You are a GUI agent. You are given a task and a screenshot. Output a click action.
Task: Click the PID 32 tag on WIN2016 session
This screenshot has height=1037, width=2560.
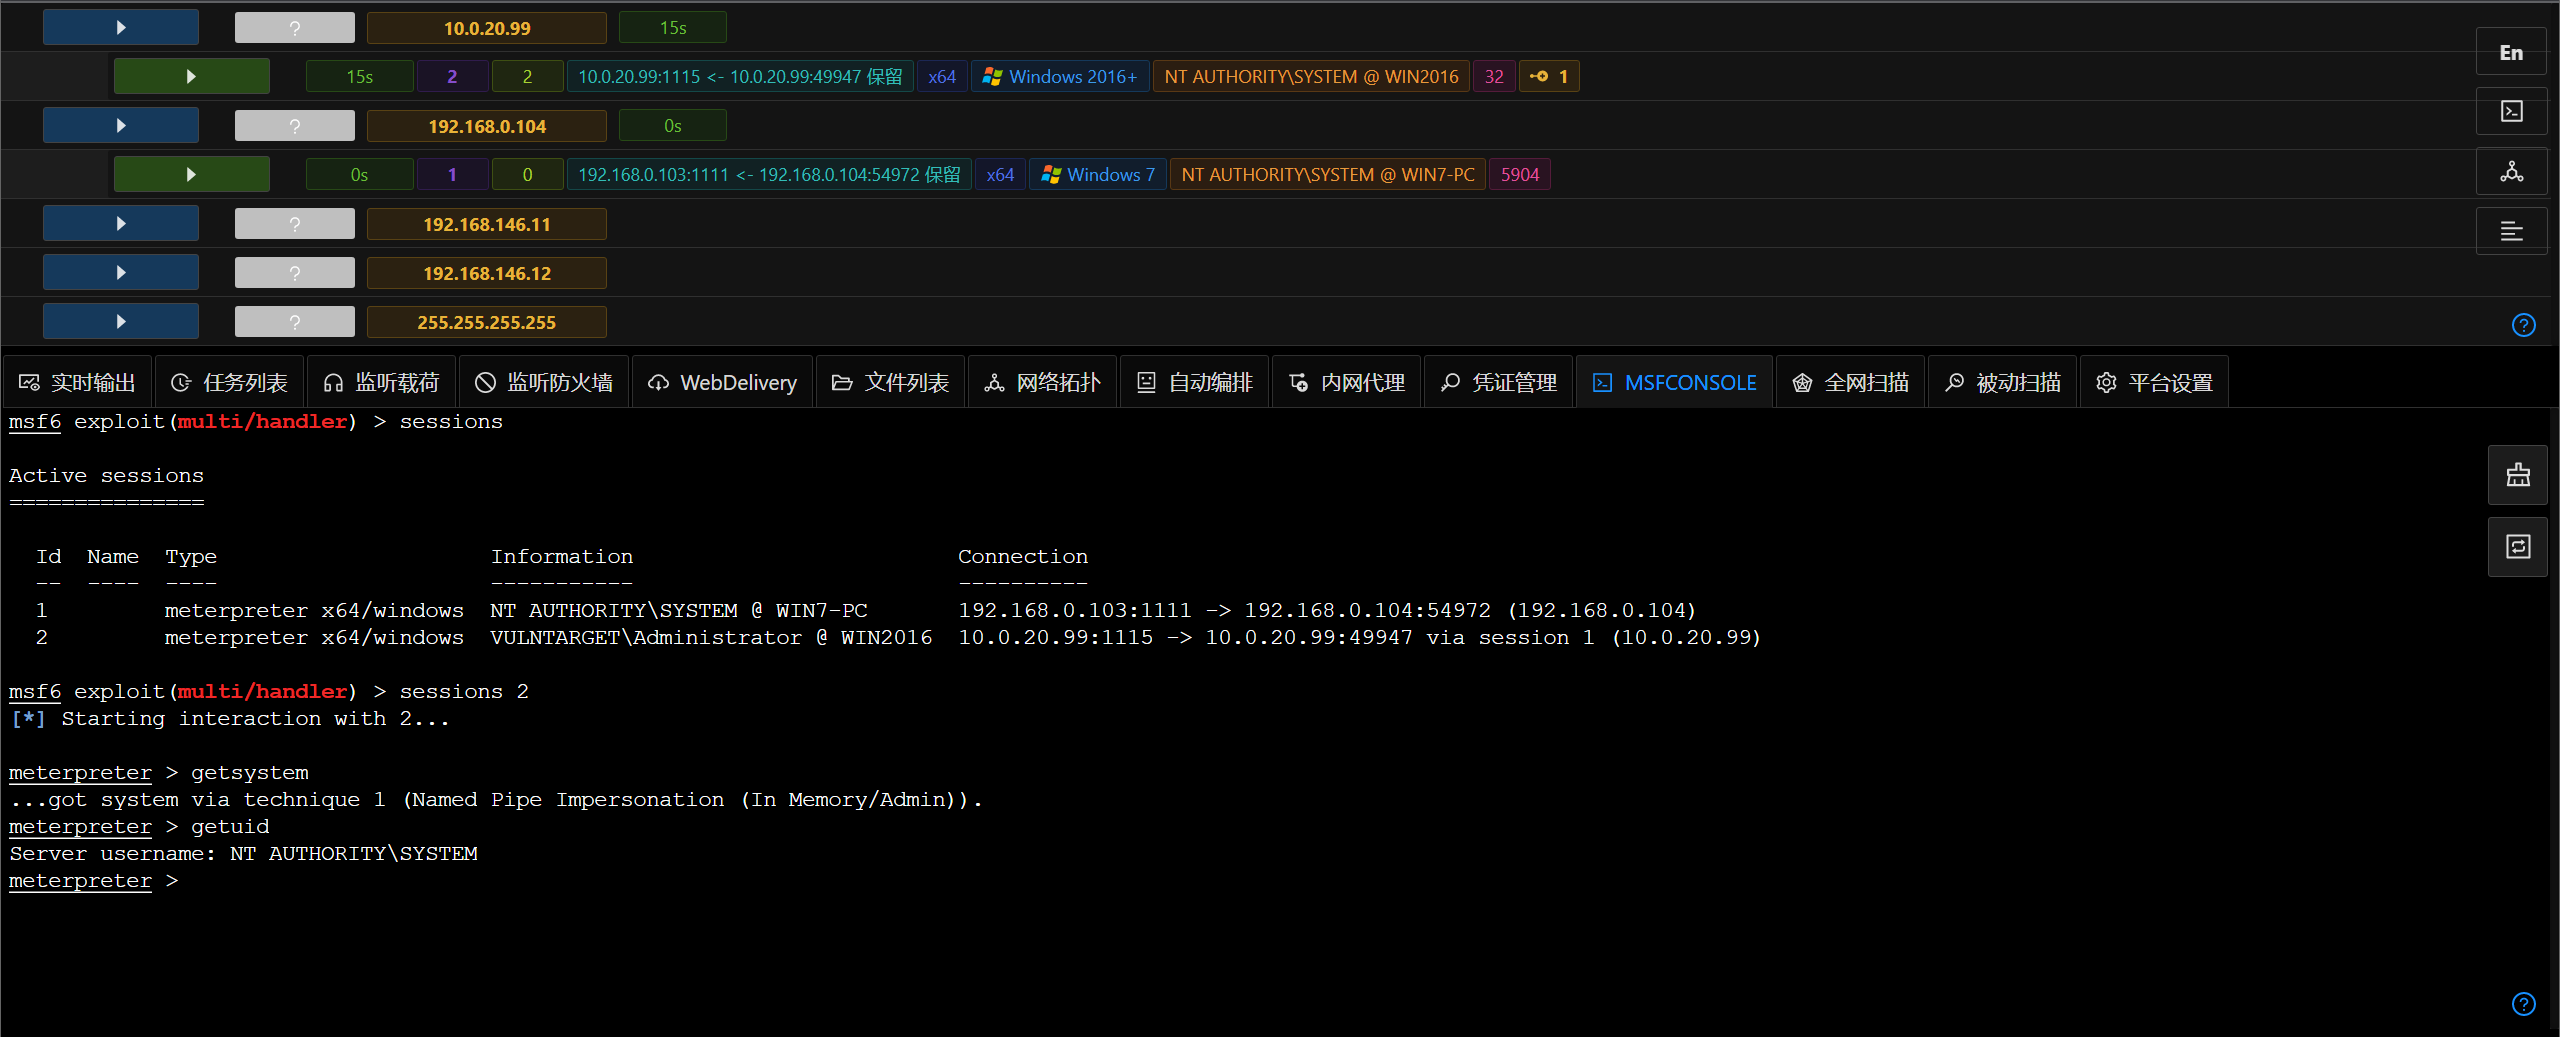[x=1494, y=76]
